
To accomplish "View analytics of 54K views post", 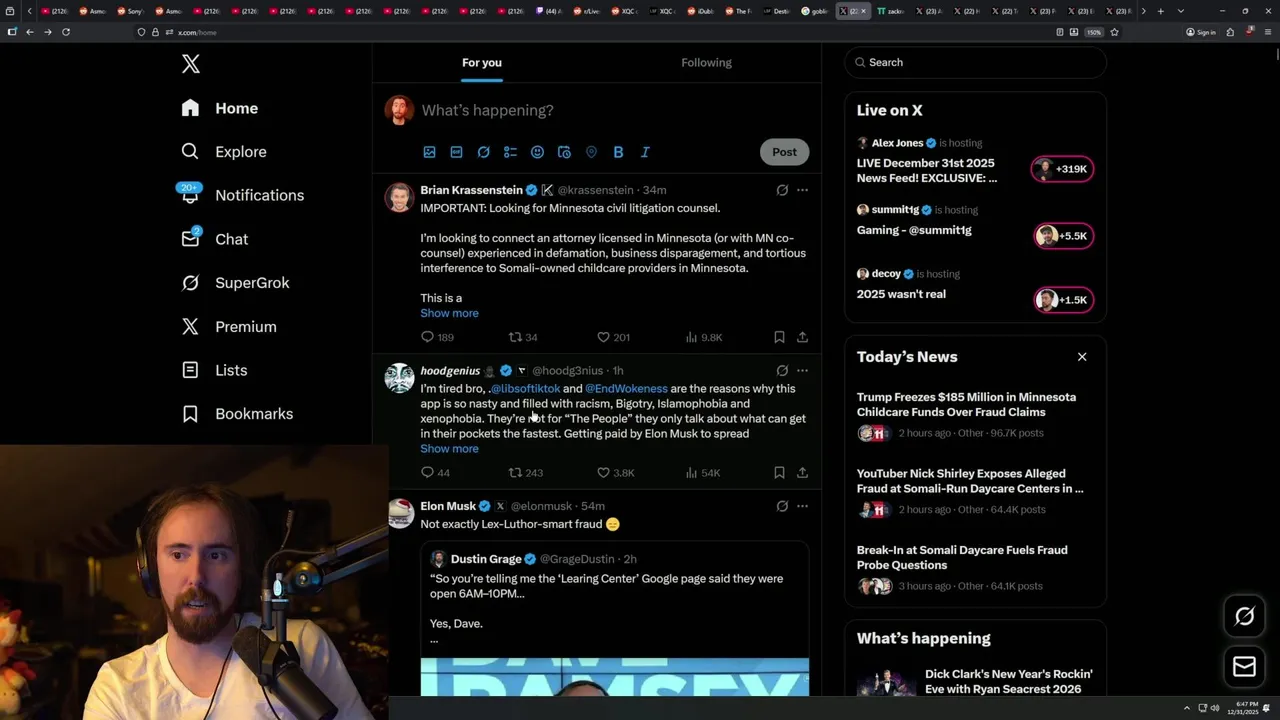I will [702, 473].
